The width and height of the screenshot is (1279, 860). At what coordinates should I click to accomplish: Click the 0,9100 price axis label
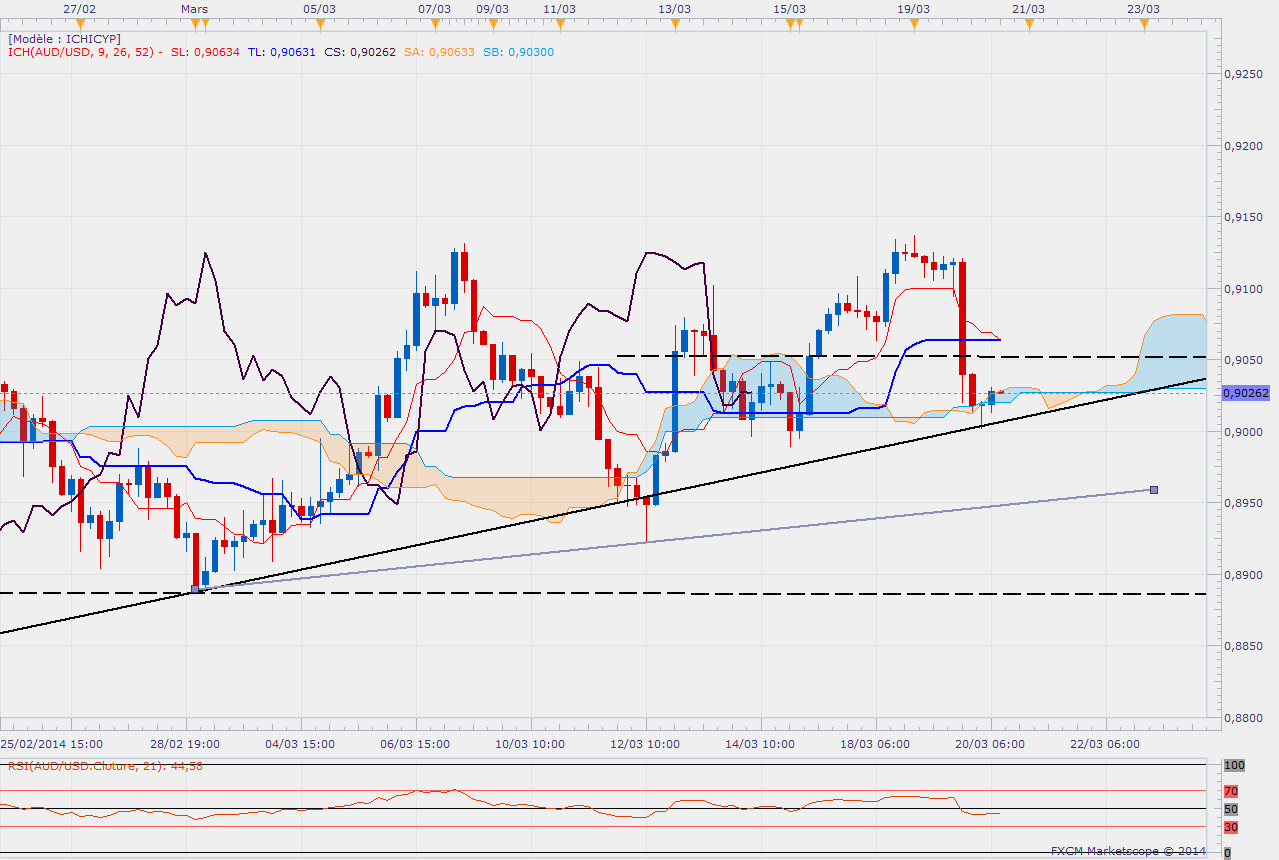tap(1245, 289)
